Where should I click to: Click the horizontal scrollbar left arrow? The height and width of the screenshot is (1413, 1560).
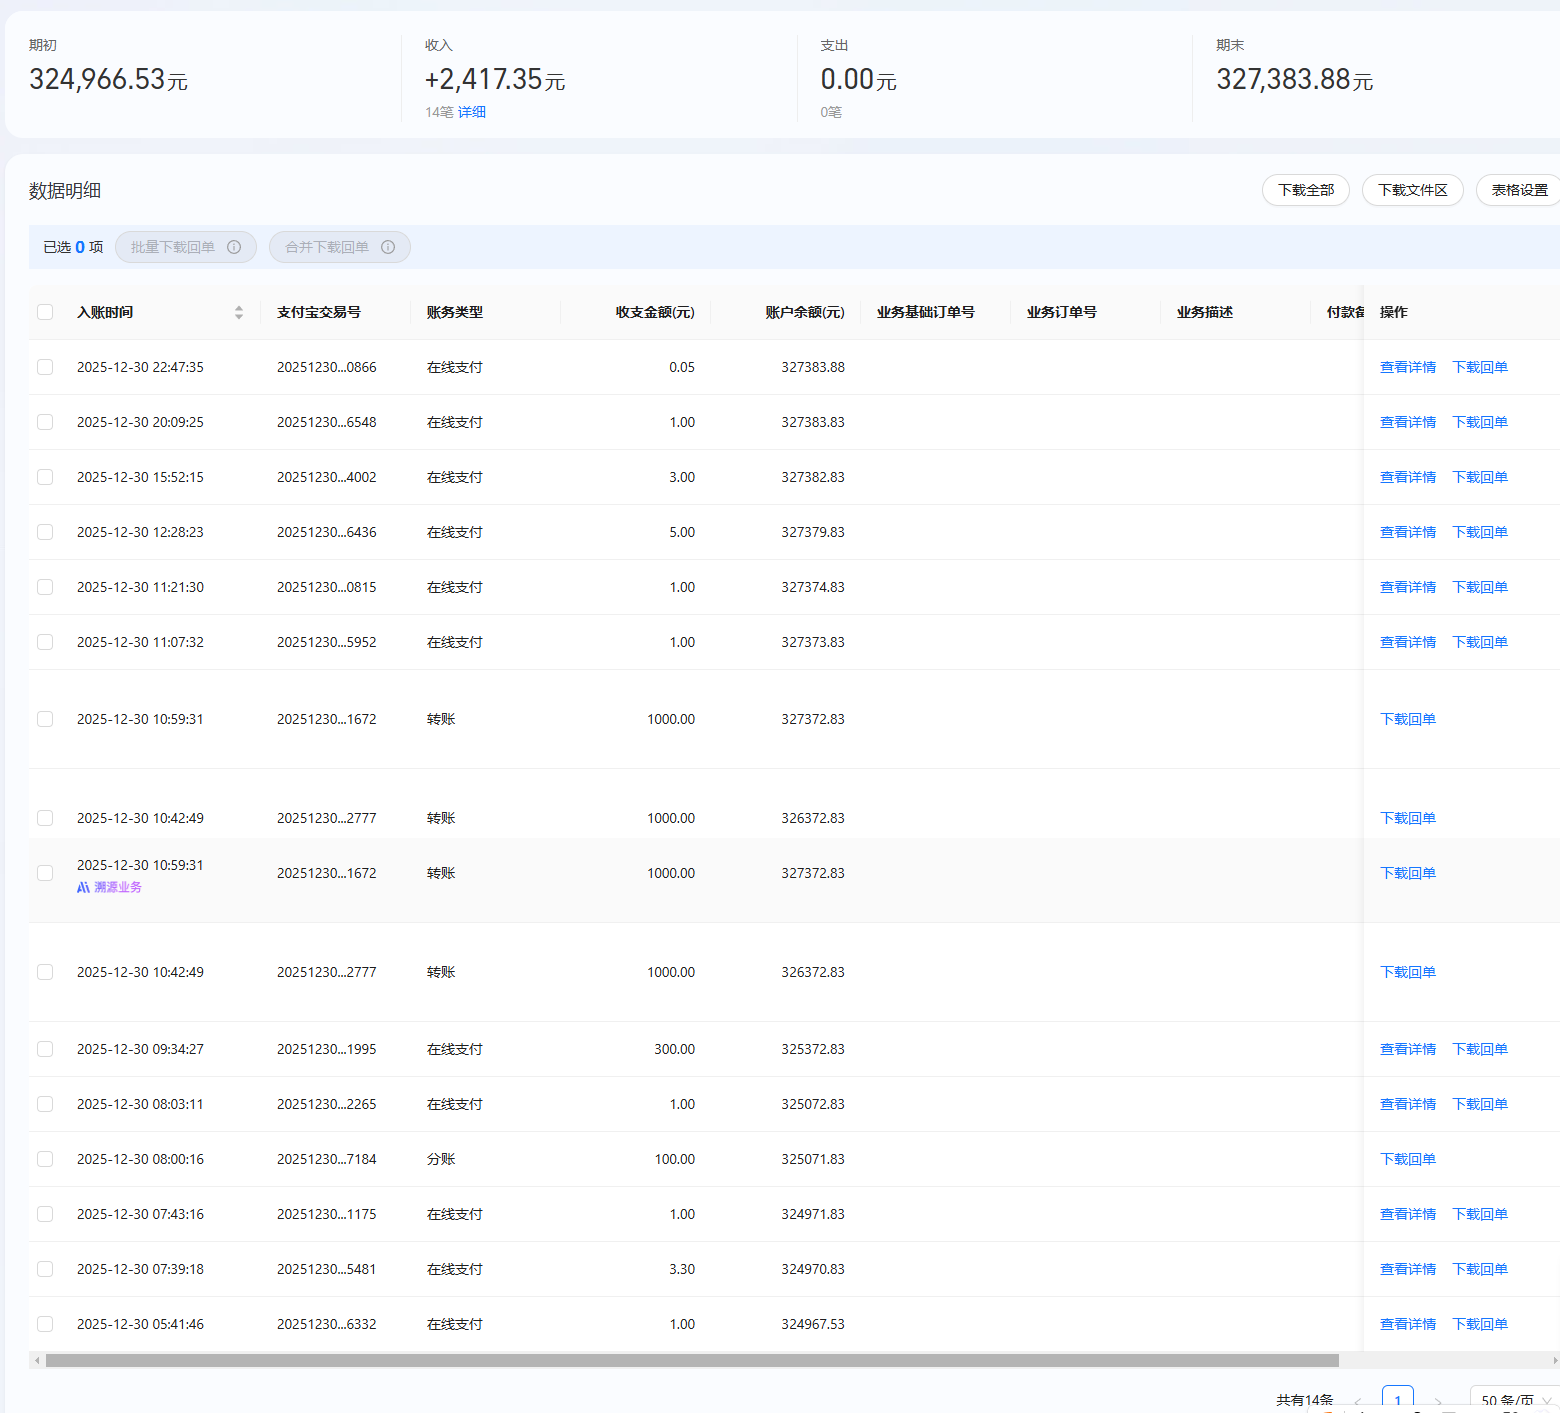pyautogui.click(x=37, y=1360)
